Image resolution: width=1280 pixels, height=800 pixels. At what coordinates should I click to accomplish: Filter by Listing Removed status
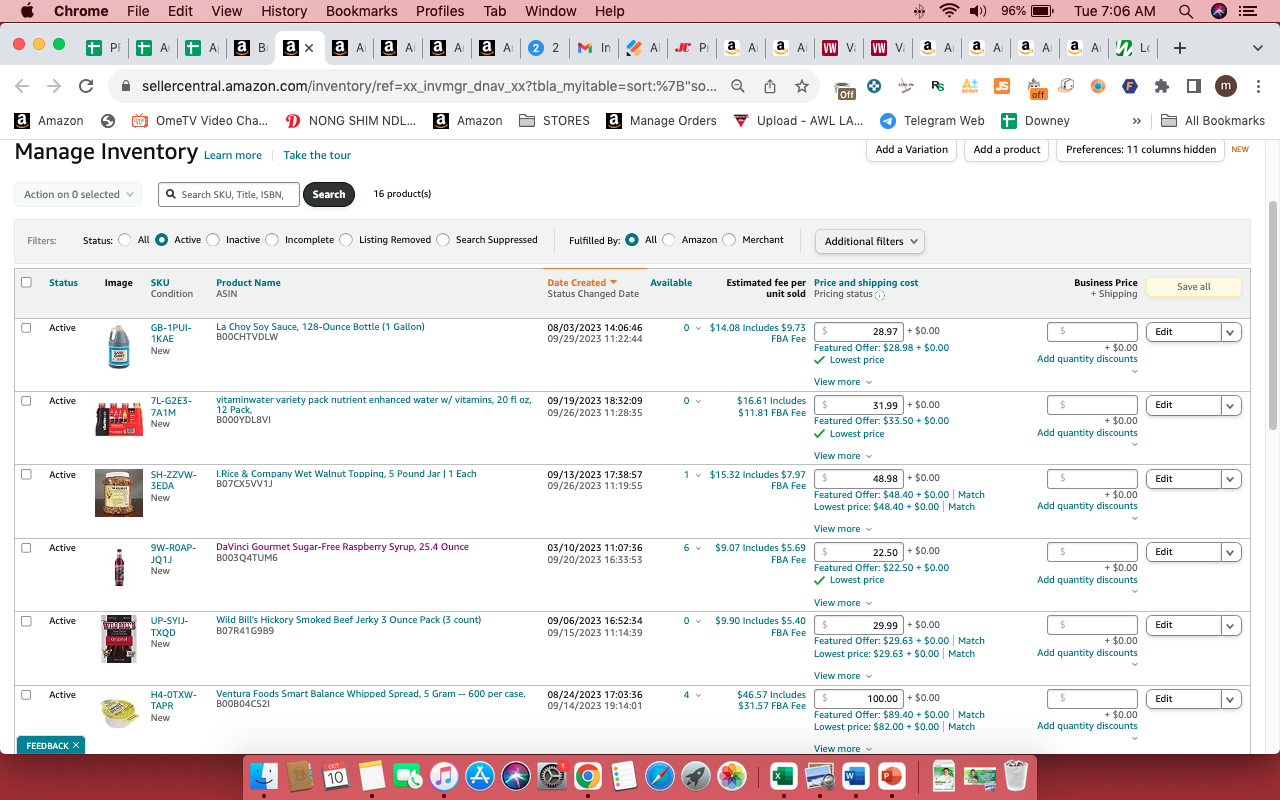tap(346, 240)
